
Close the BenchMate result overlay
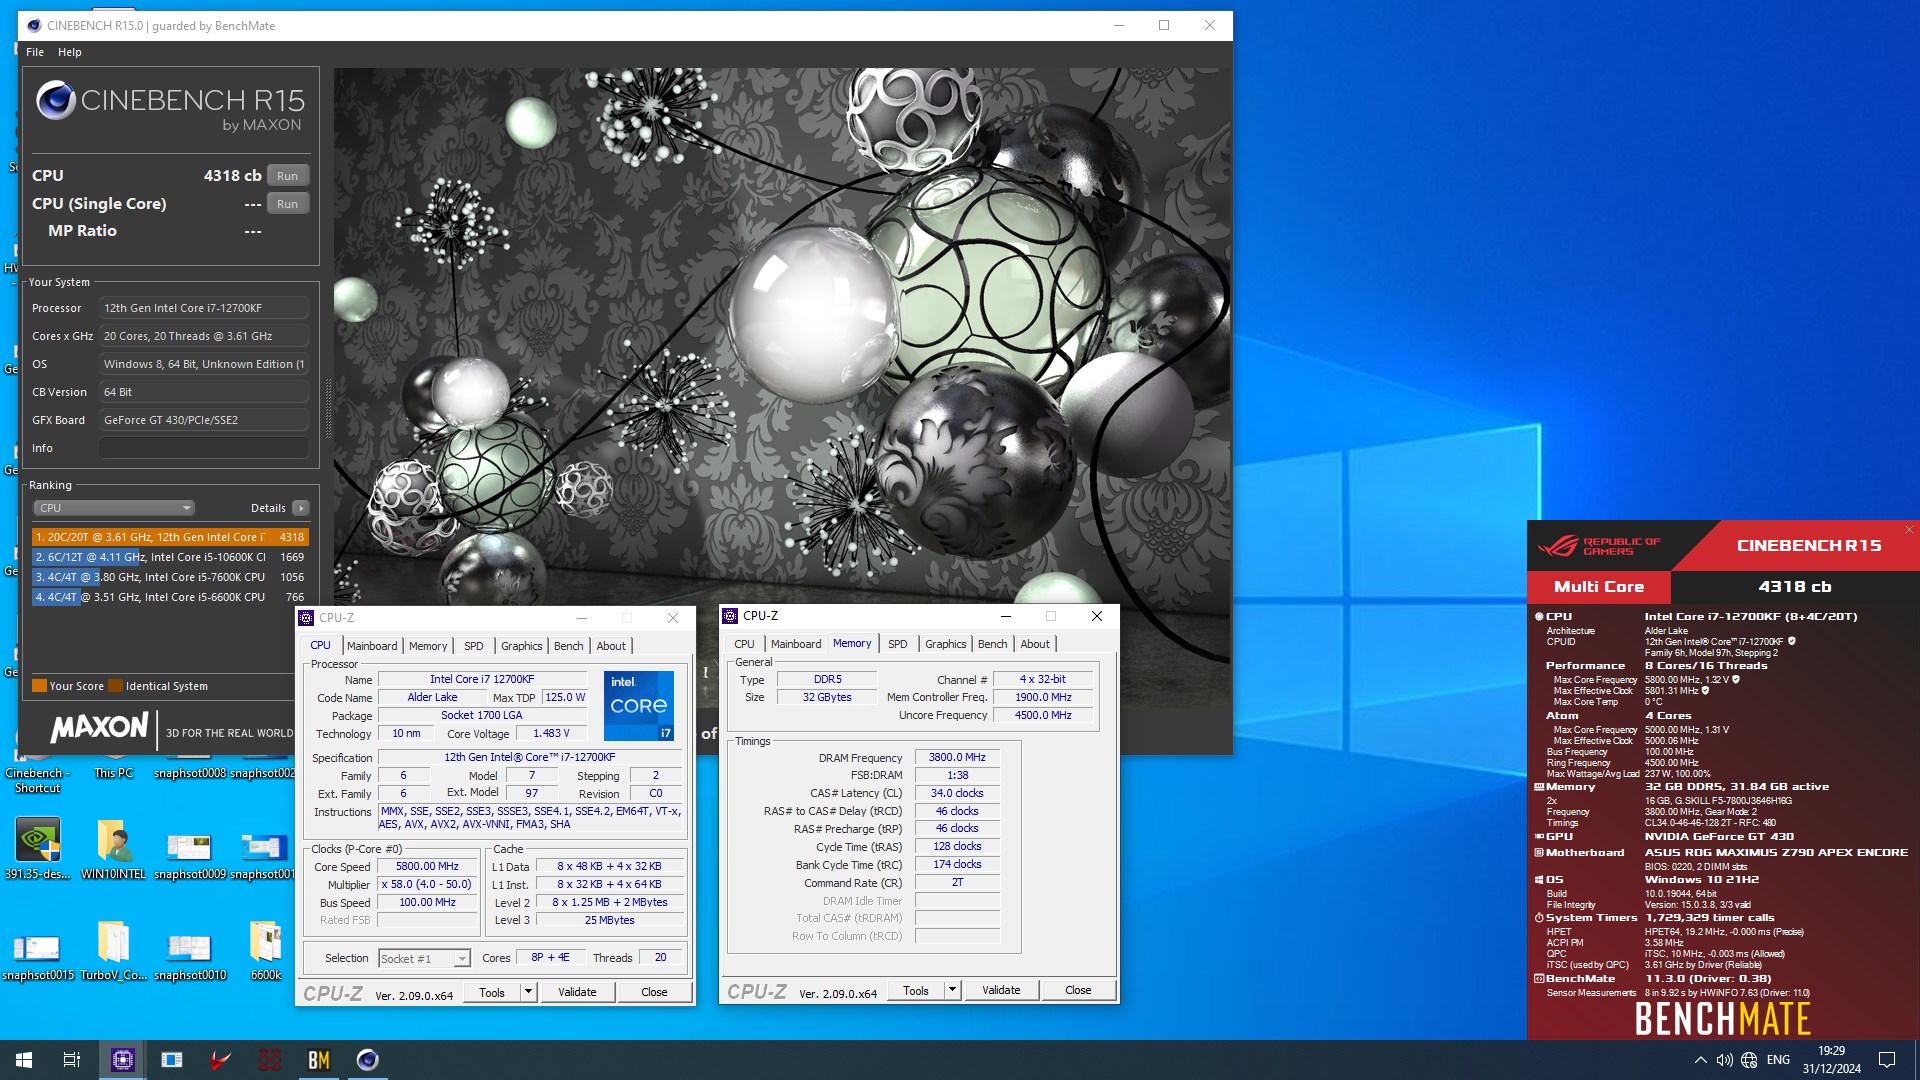coord(1908,530)
